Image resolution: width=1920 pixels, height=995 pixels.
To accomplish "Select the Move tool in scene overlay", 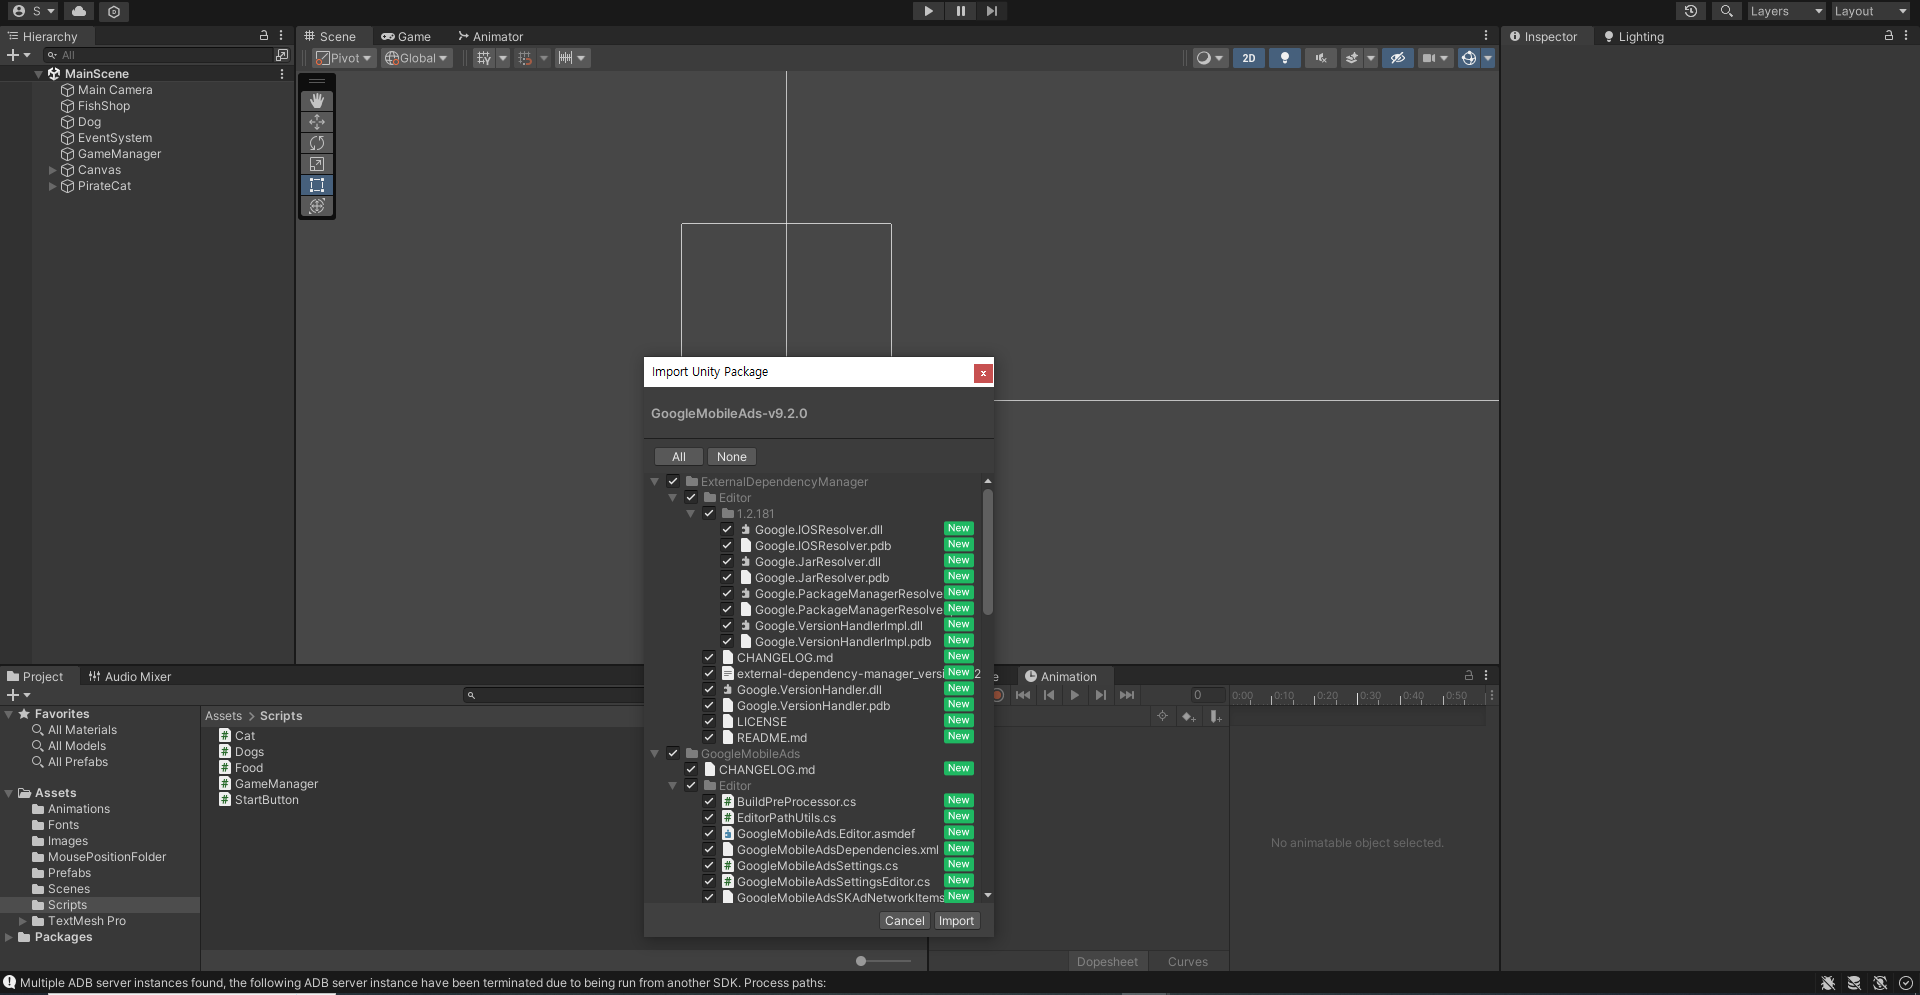I will click(317, 122).
